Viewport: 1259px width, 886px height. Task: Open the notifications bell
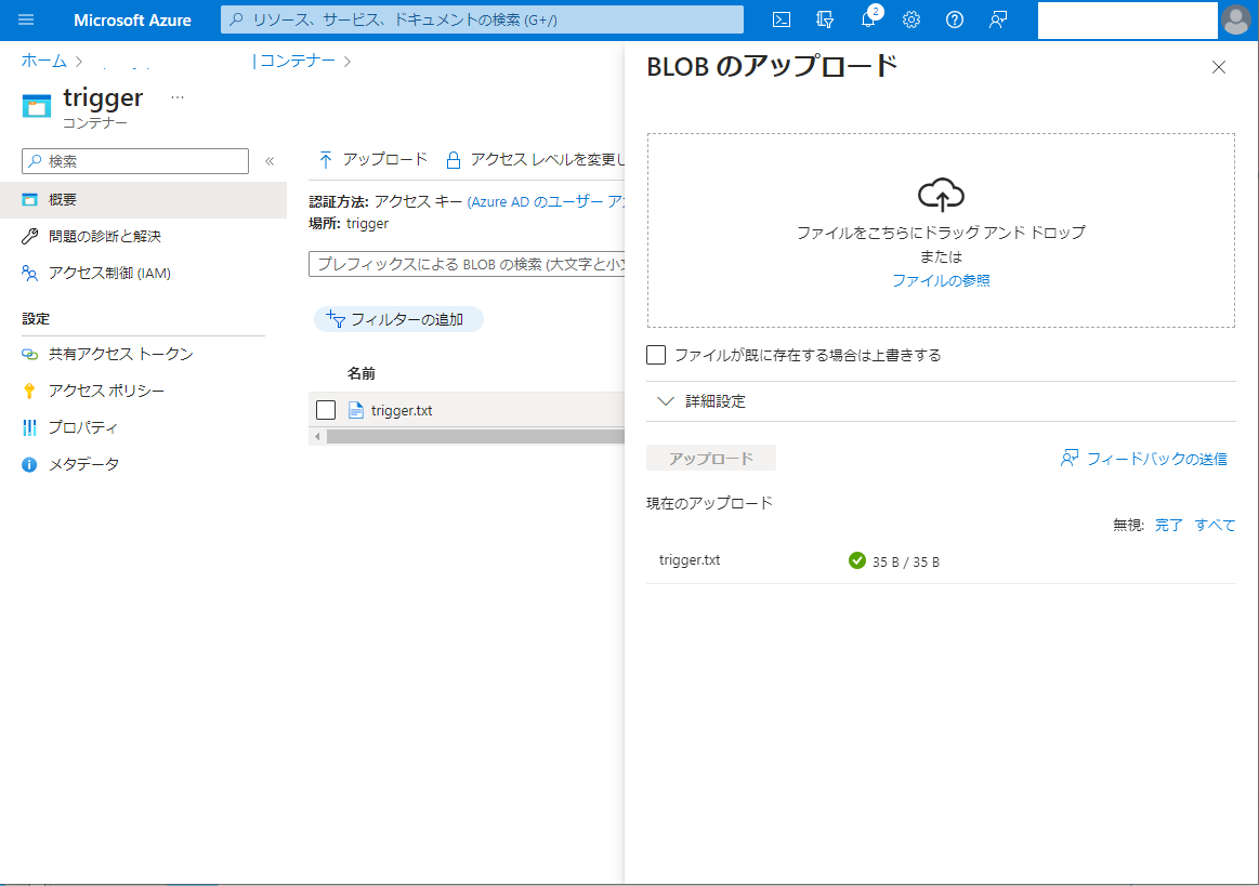(868, 20)
